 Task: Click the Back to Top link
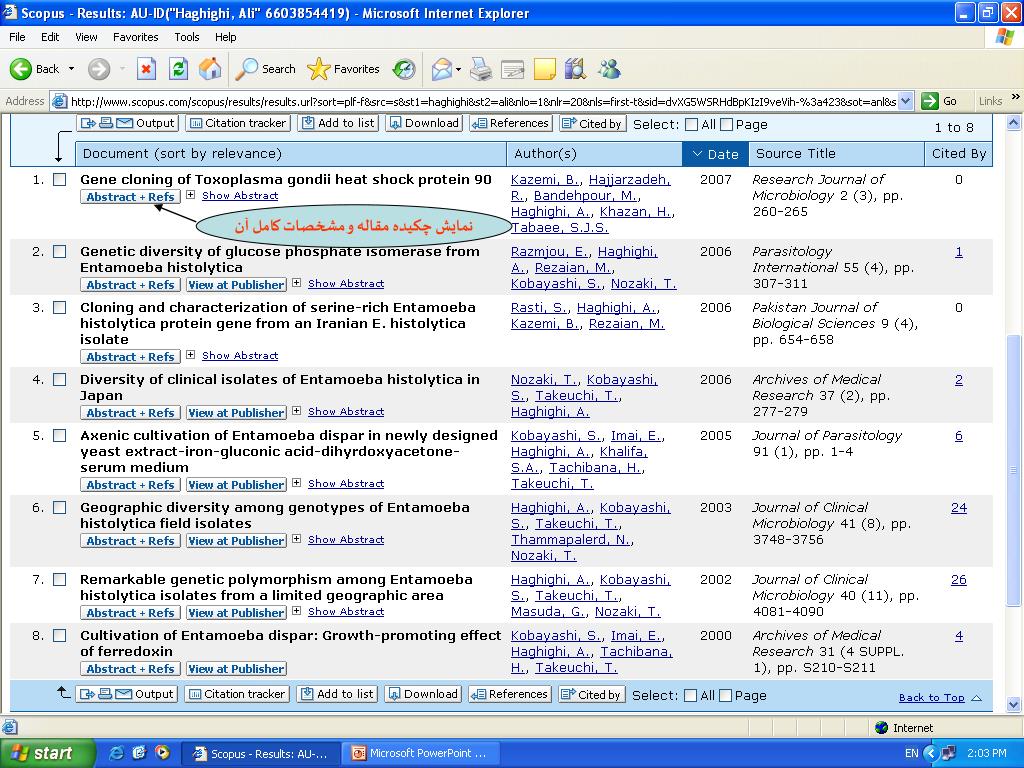point(931,697)
